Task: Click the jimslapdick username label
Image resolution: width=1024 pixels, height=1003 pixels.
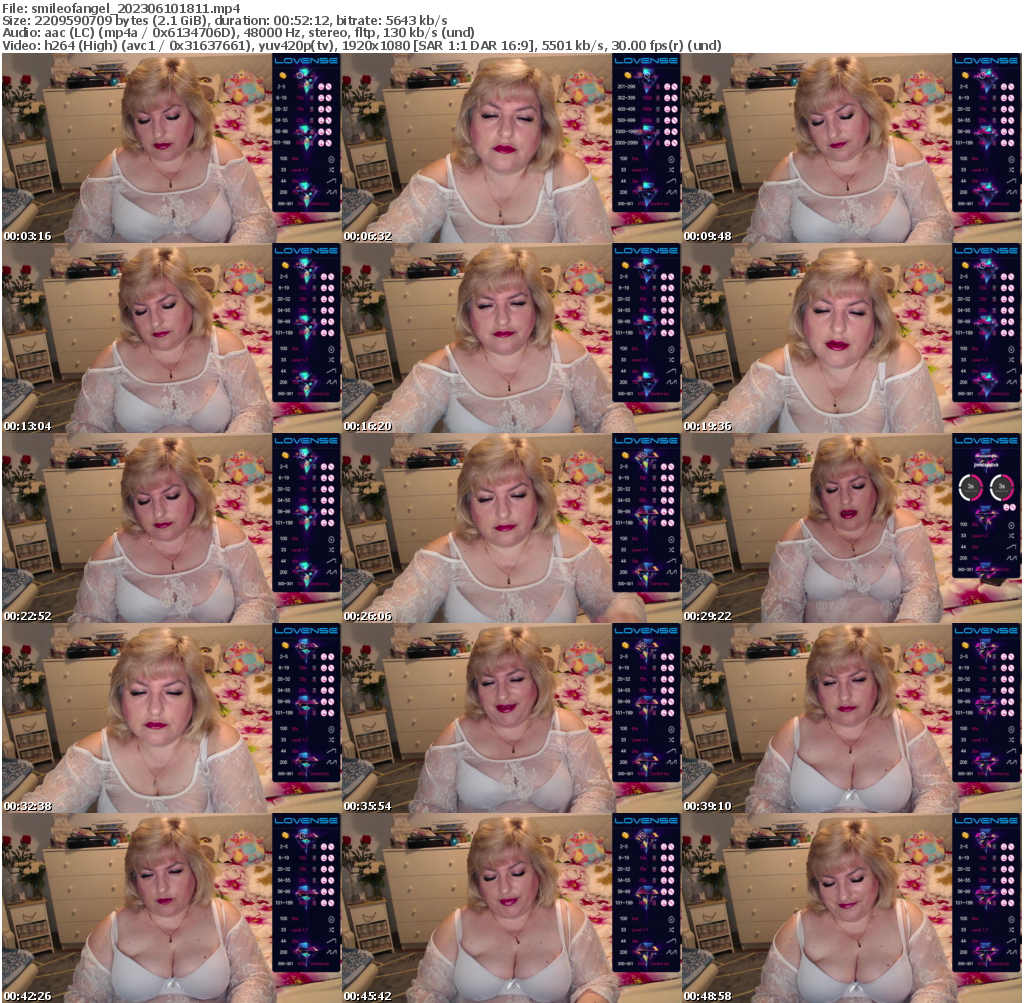Action: 987,464
